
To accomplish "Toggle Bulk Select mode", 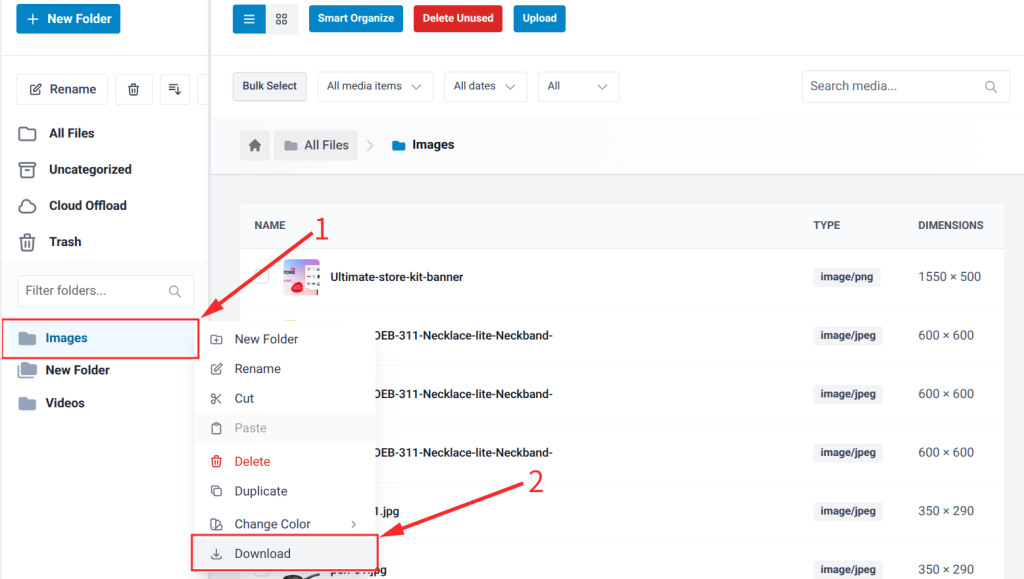I will 269,86.
